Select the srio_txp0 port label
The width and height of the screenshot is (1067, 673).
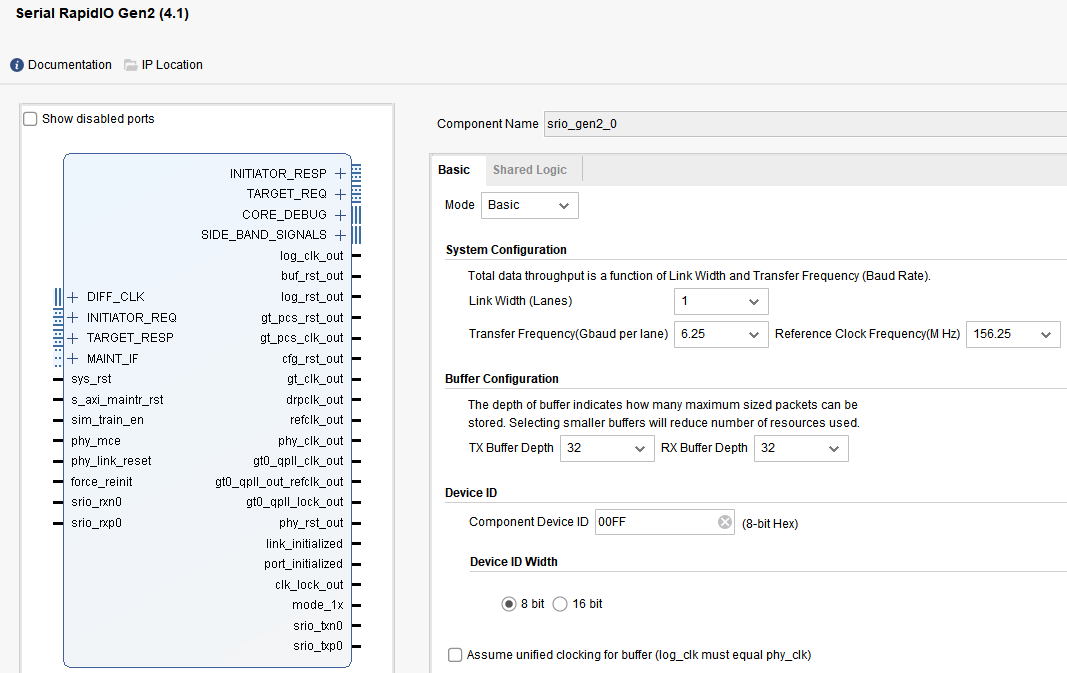click(318, 646)
